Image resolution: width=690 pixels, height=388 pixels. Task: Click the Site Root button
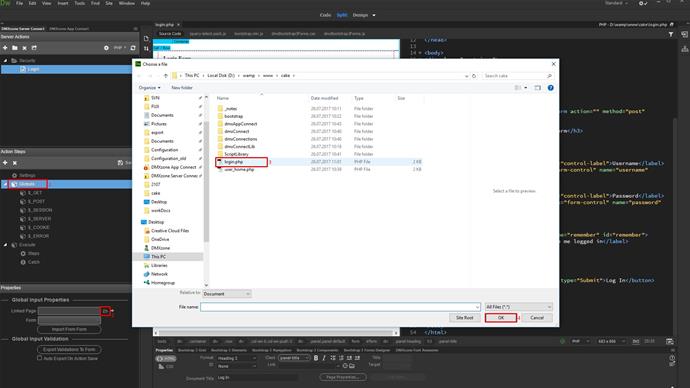(x=464, y=318)
